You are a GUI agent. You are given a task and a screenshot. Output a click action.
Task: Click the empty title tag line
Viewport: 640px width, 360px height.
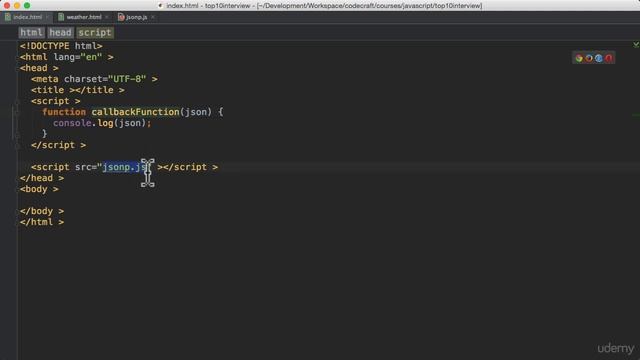point(78,90)
